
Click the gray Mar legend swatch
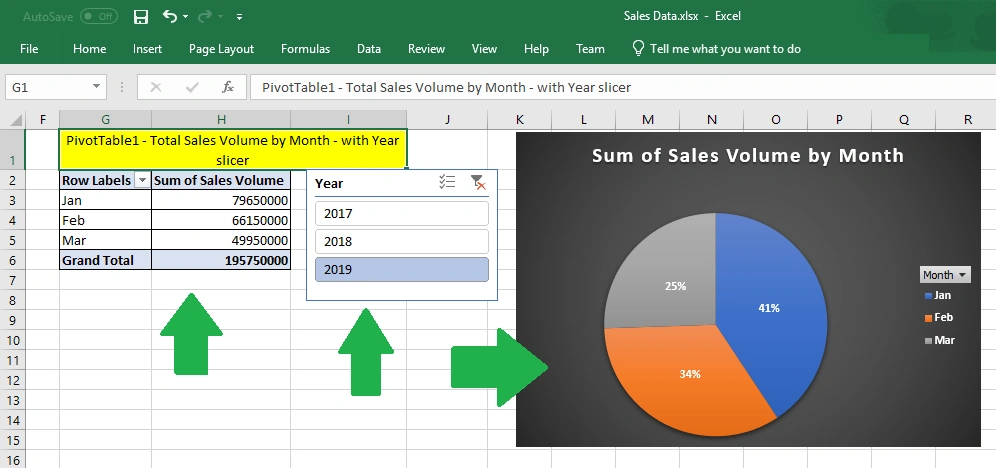tap(929, 341)
